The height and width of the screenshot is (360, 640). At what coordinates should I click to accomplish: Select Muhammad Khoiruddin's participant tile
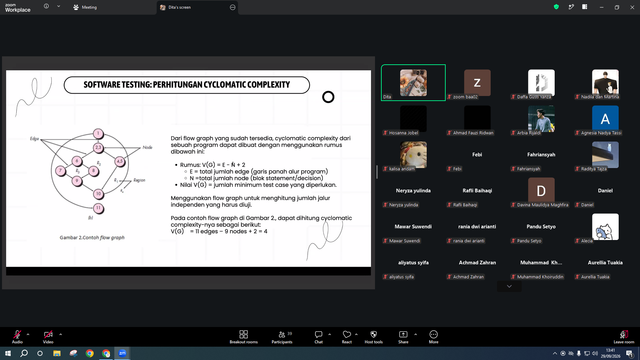pyautogui.click(x=541, y=262)
